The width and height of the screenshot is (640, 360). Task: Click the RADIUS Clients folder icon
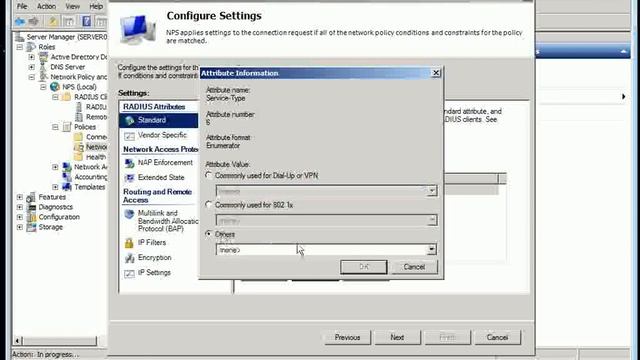point(66,97)
